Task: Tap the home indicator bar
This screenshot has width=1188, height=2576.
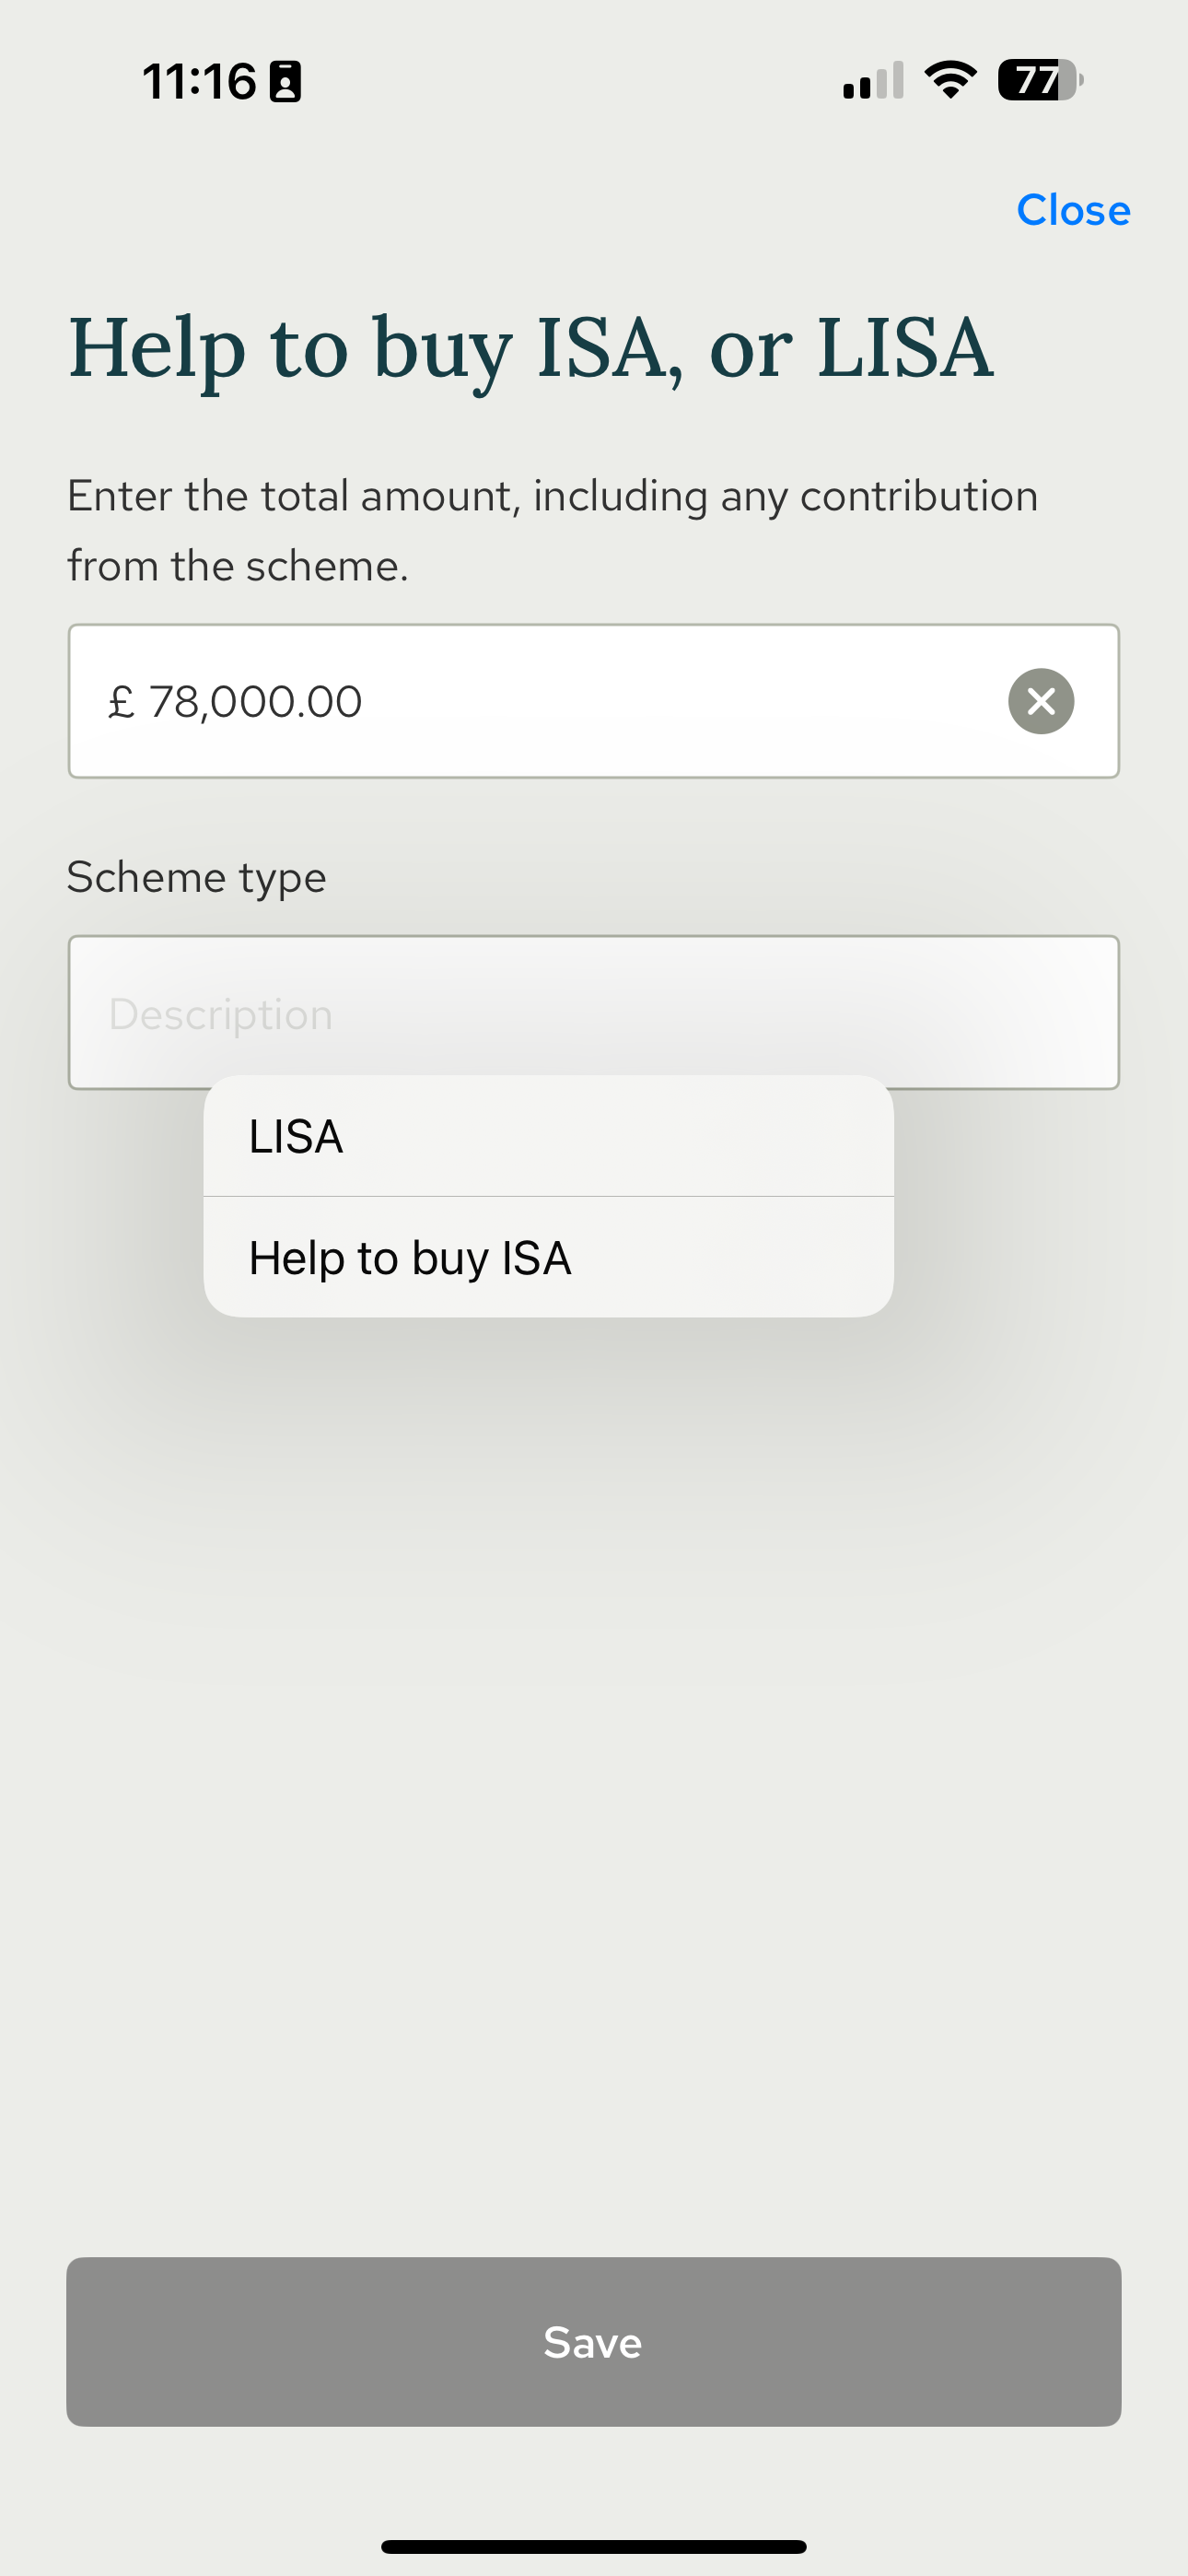Action: (x=594, y=2546)
